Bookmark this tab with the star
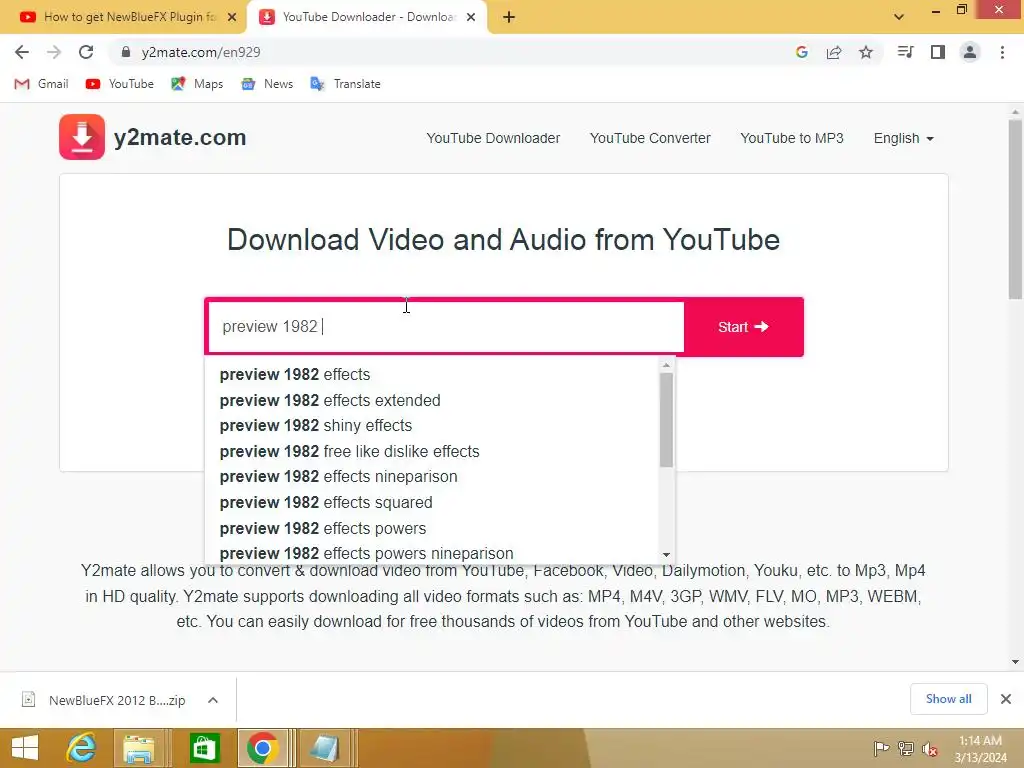Screen dimensions: 1024x768 click(x=866, y=52)
